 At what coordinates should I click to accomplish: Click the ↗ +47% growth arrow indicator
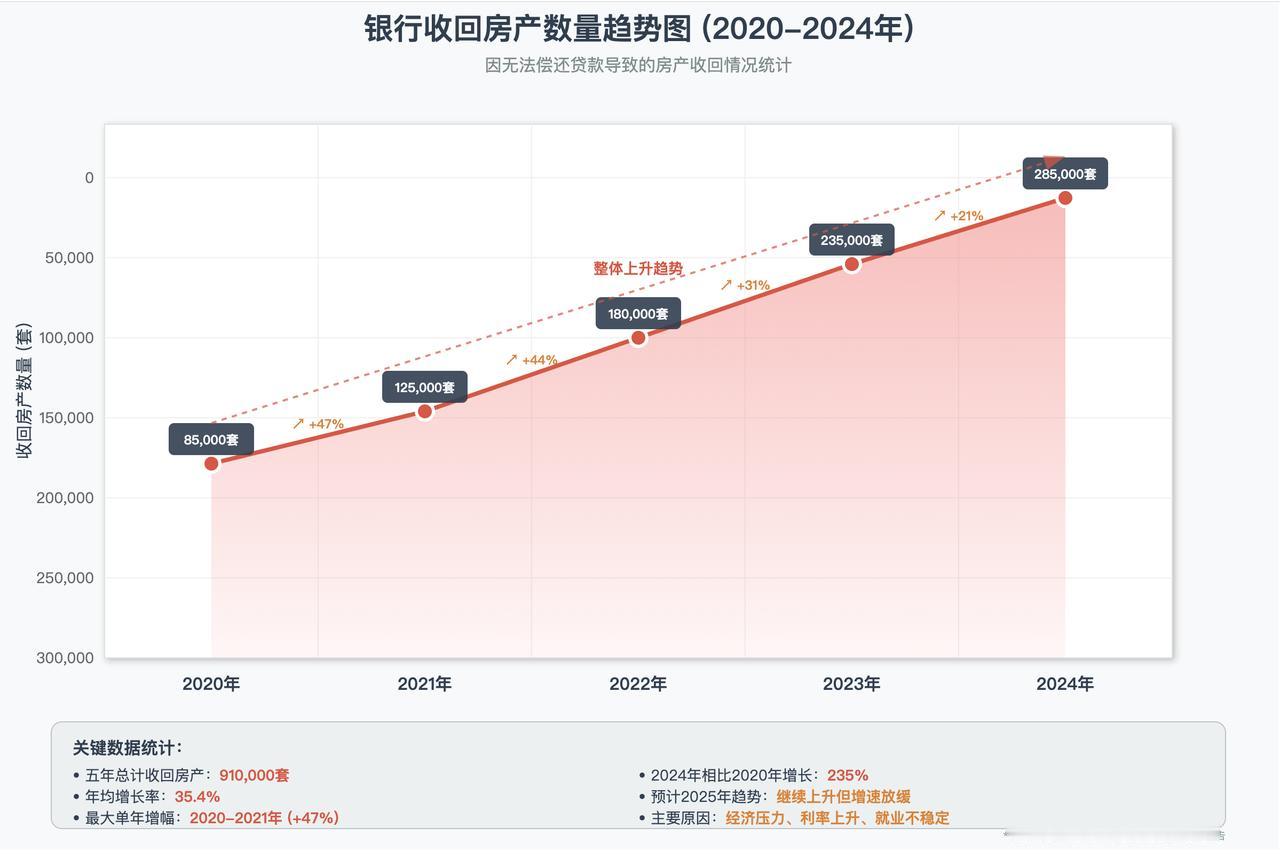(319, 424)
